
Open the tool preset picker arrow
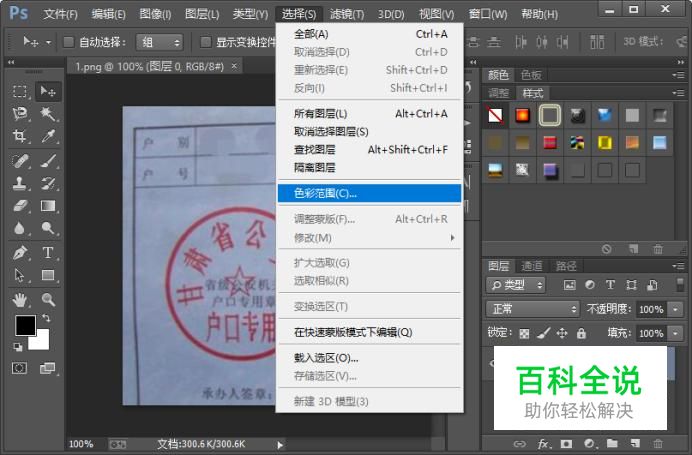pyautogui.click(x=48, y=42)
